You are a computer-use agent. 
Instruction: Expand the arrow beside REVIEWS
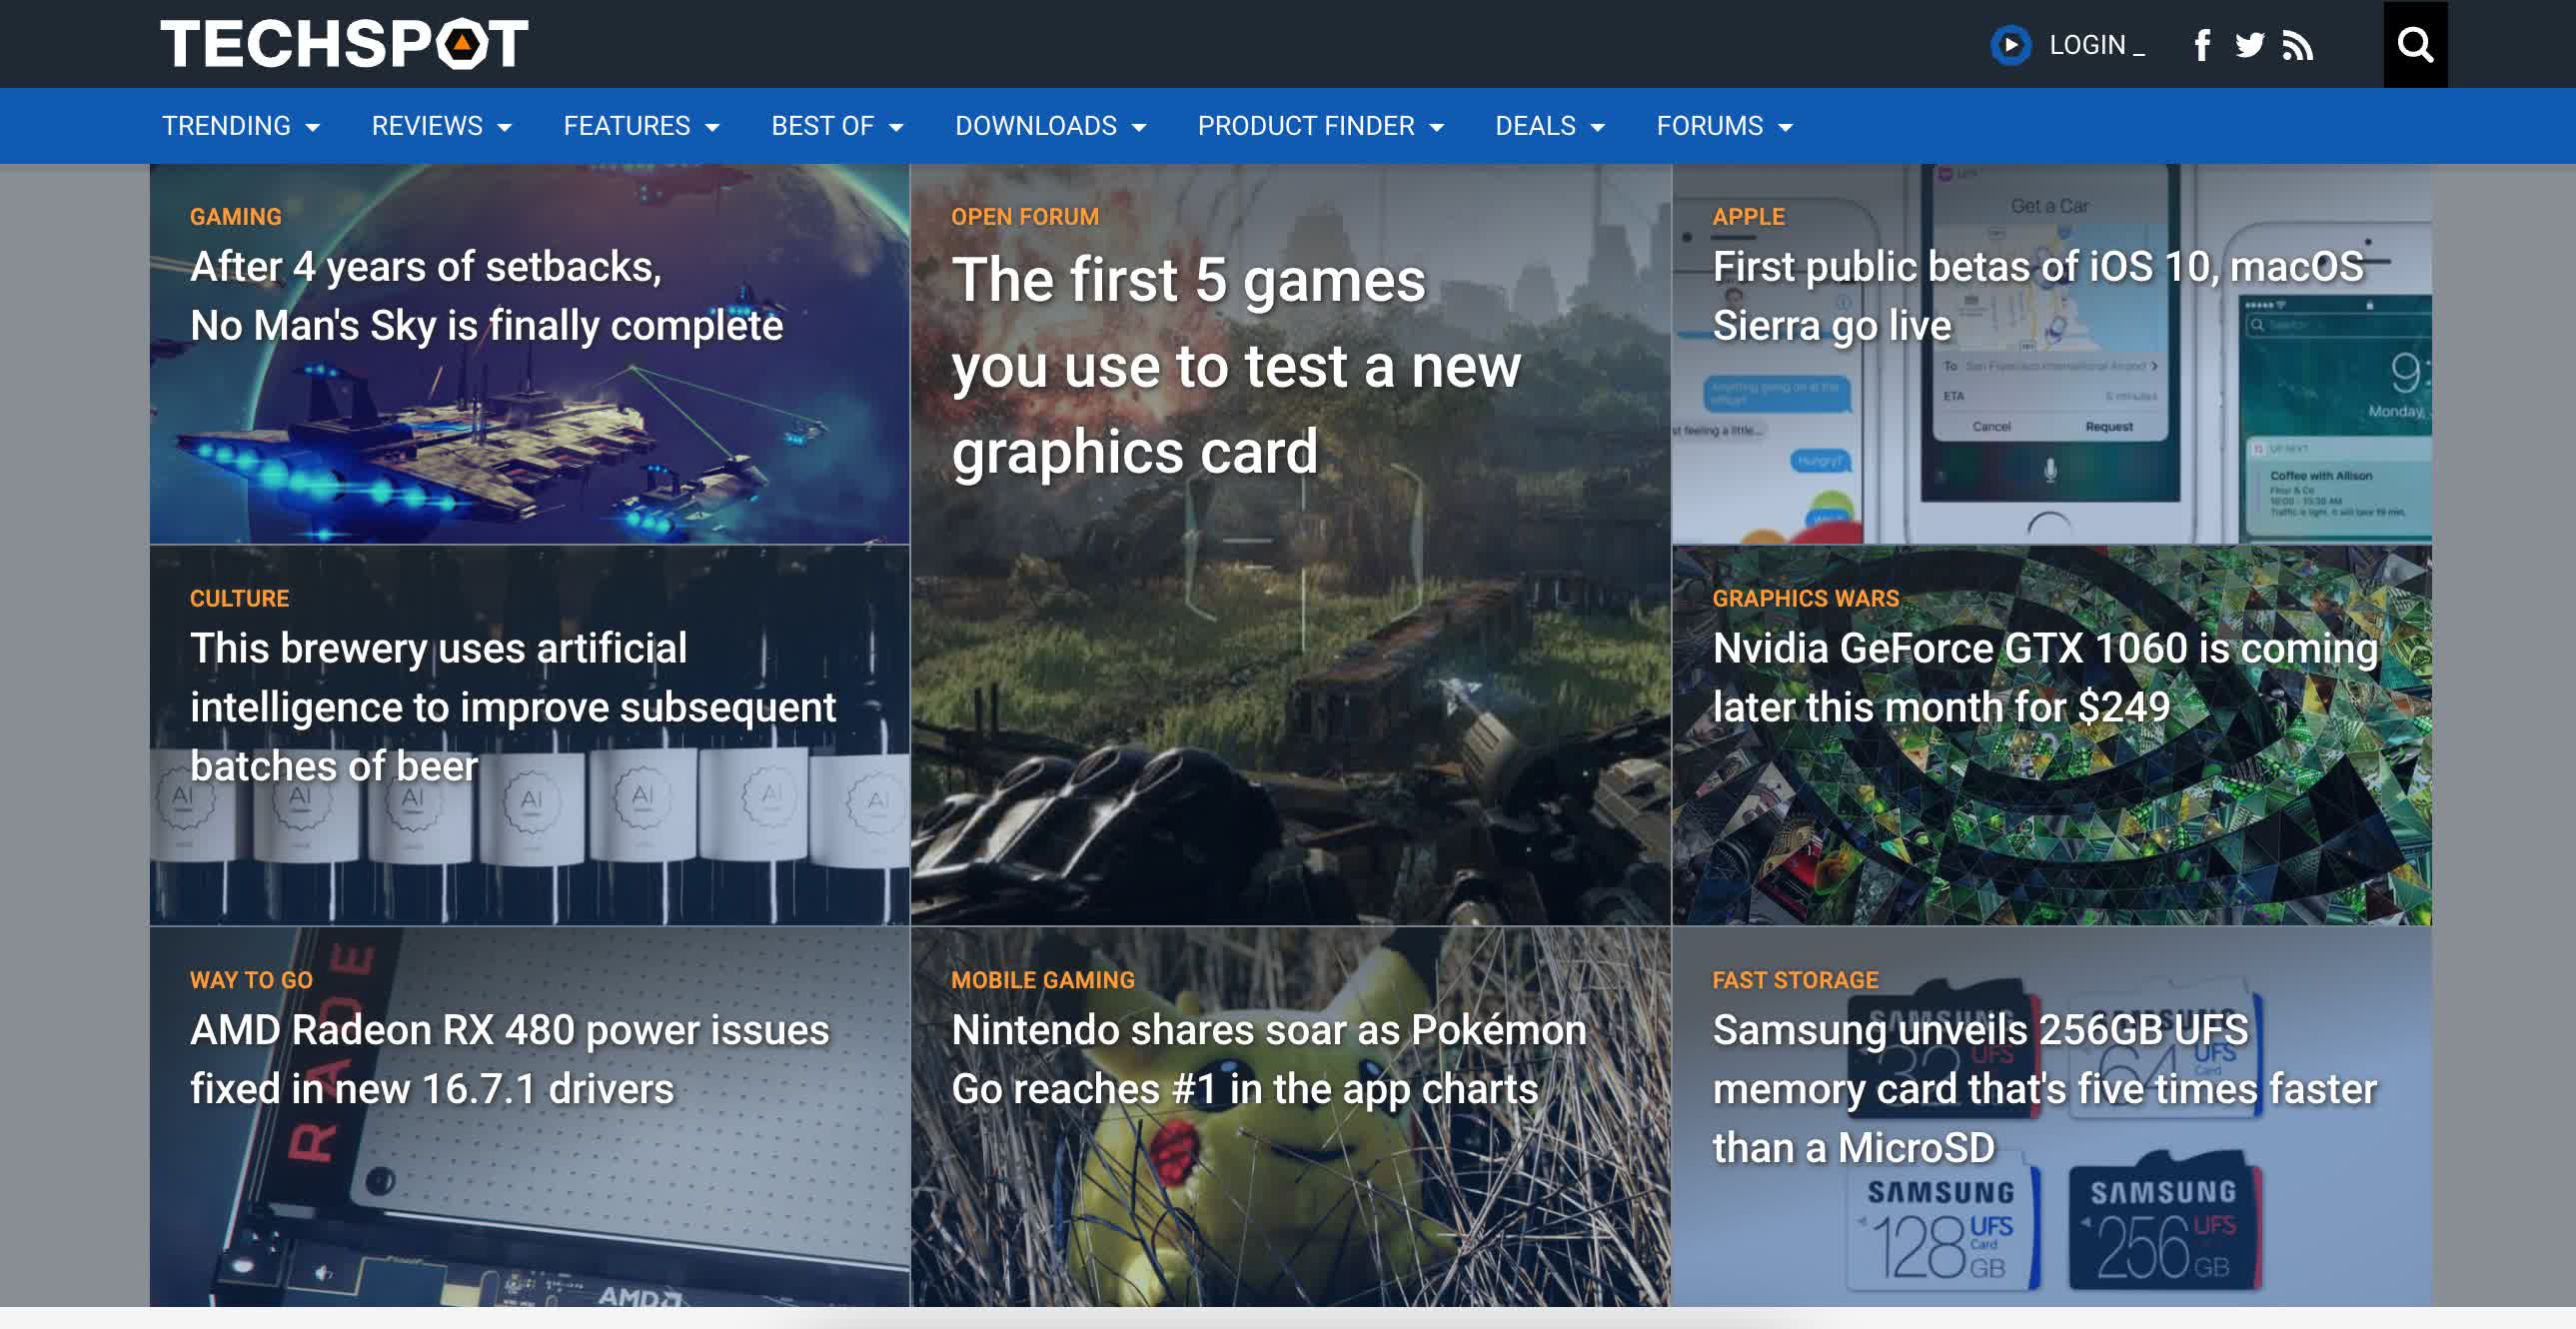[504, 128]
